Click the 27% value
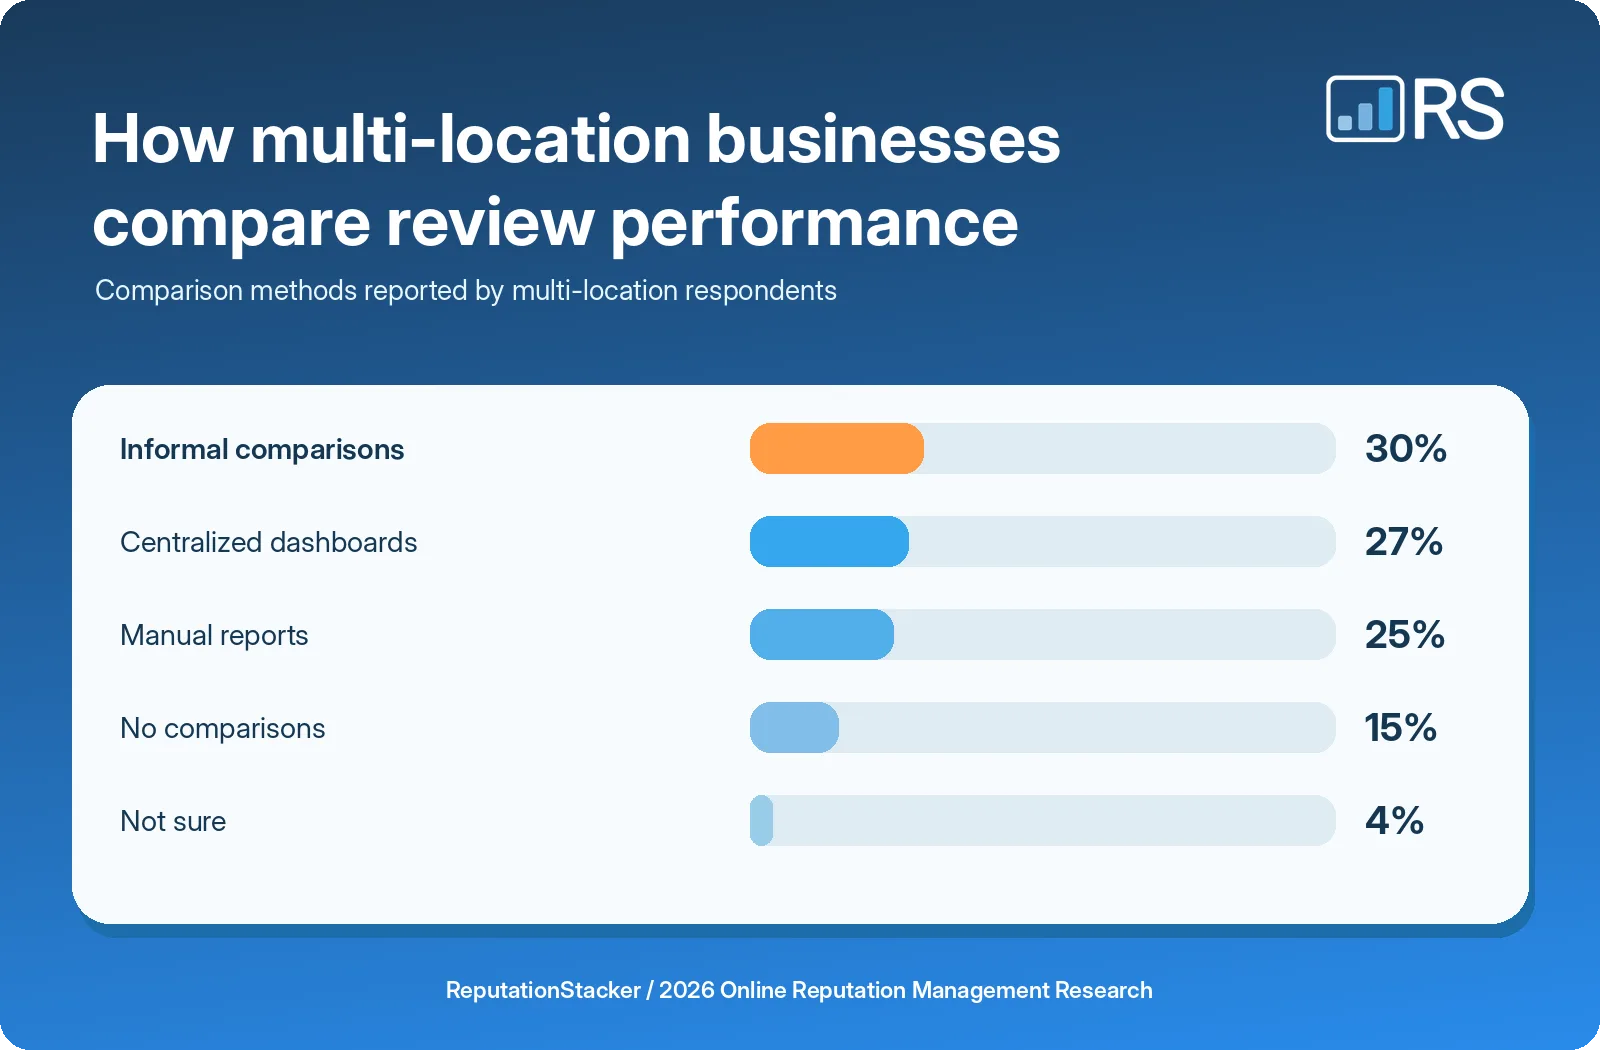This screenshot has height=1050, width=1600. click(1404, 542)
